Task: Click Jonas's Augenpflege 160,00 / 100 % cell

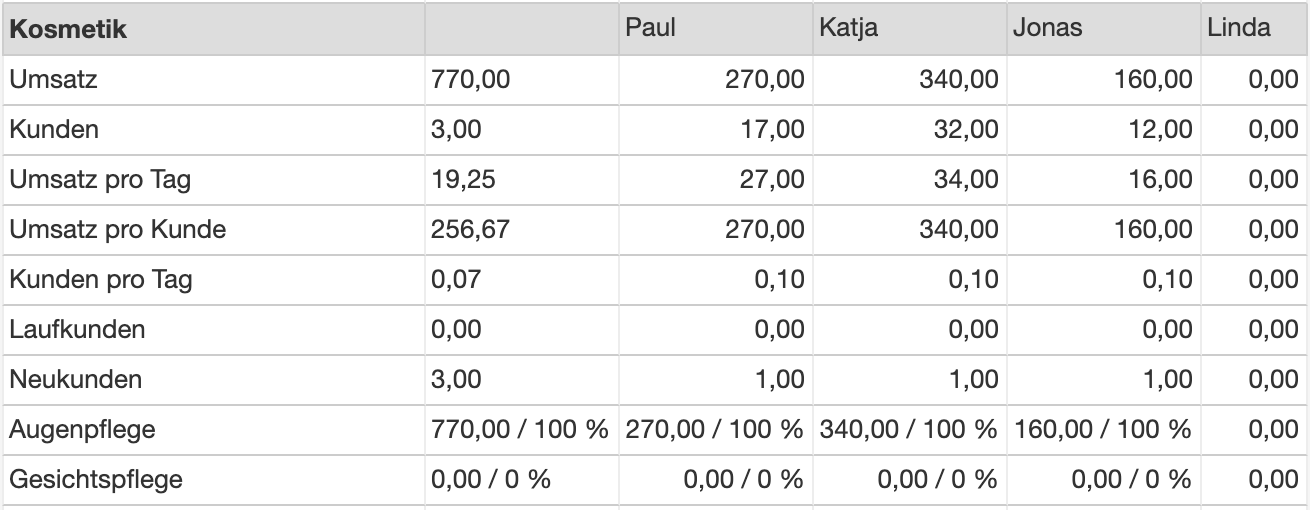Action: point(1103,430)
